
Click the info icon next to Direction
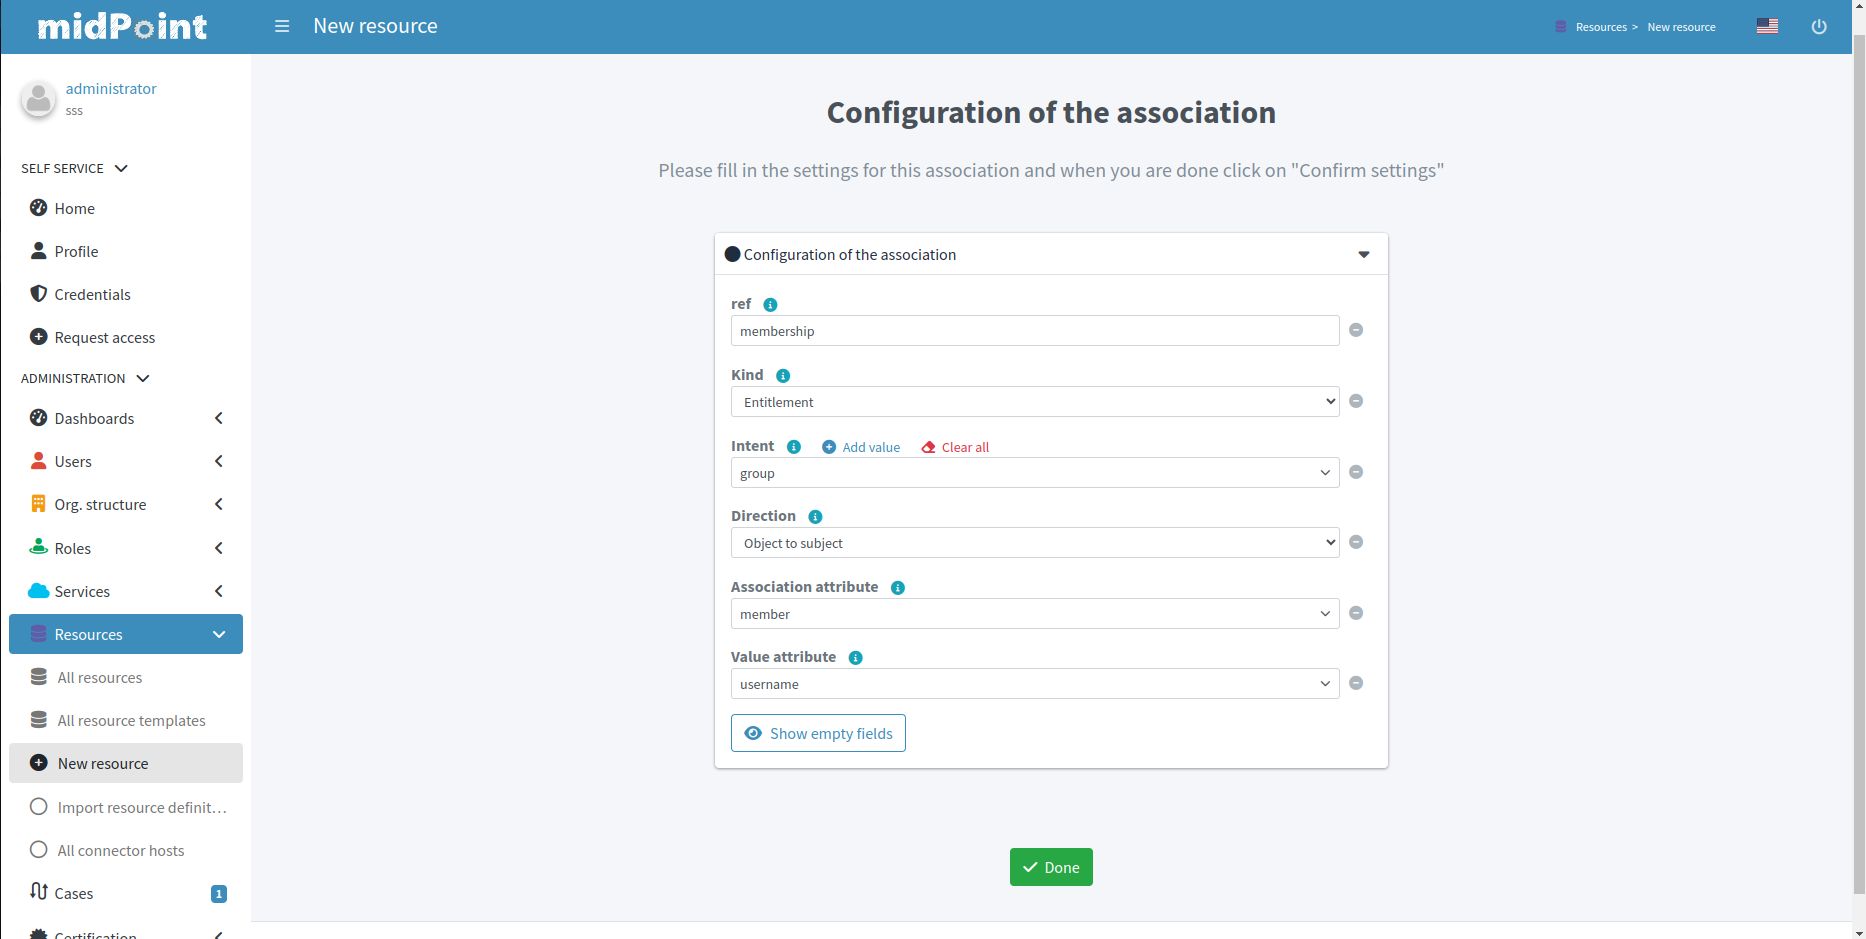(x=815, y=516)
